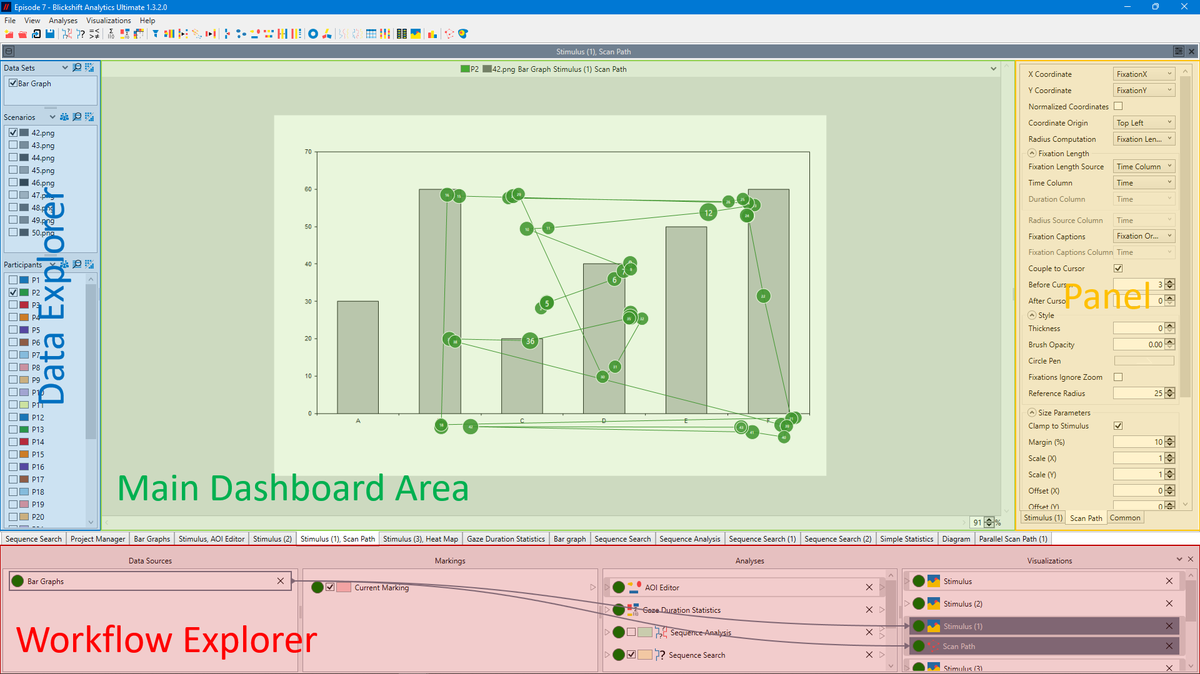Click the blue floppy disk save icon
This screenshot has width=1200, height=674.
coord(50,34)
